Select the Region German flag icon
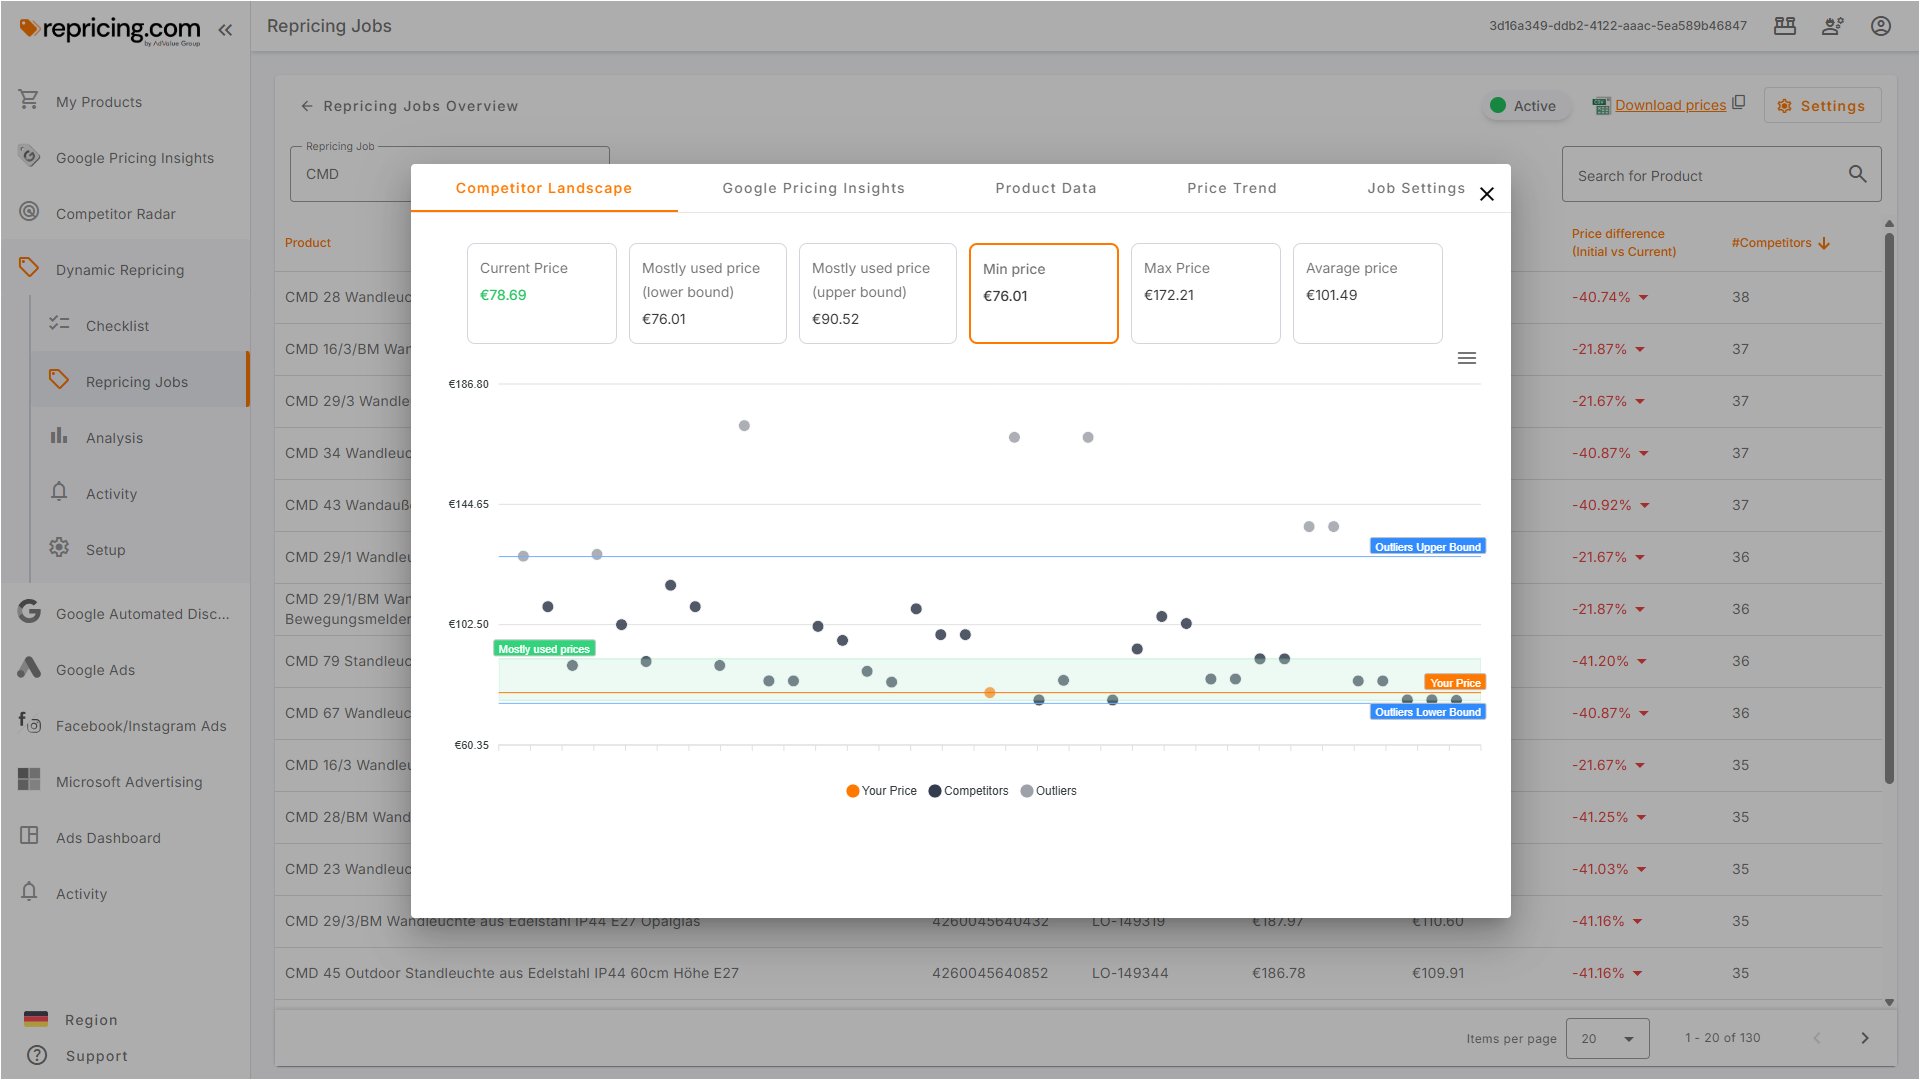 coord(36,1019)
